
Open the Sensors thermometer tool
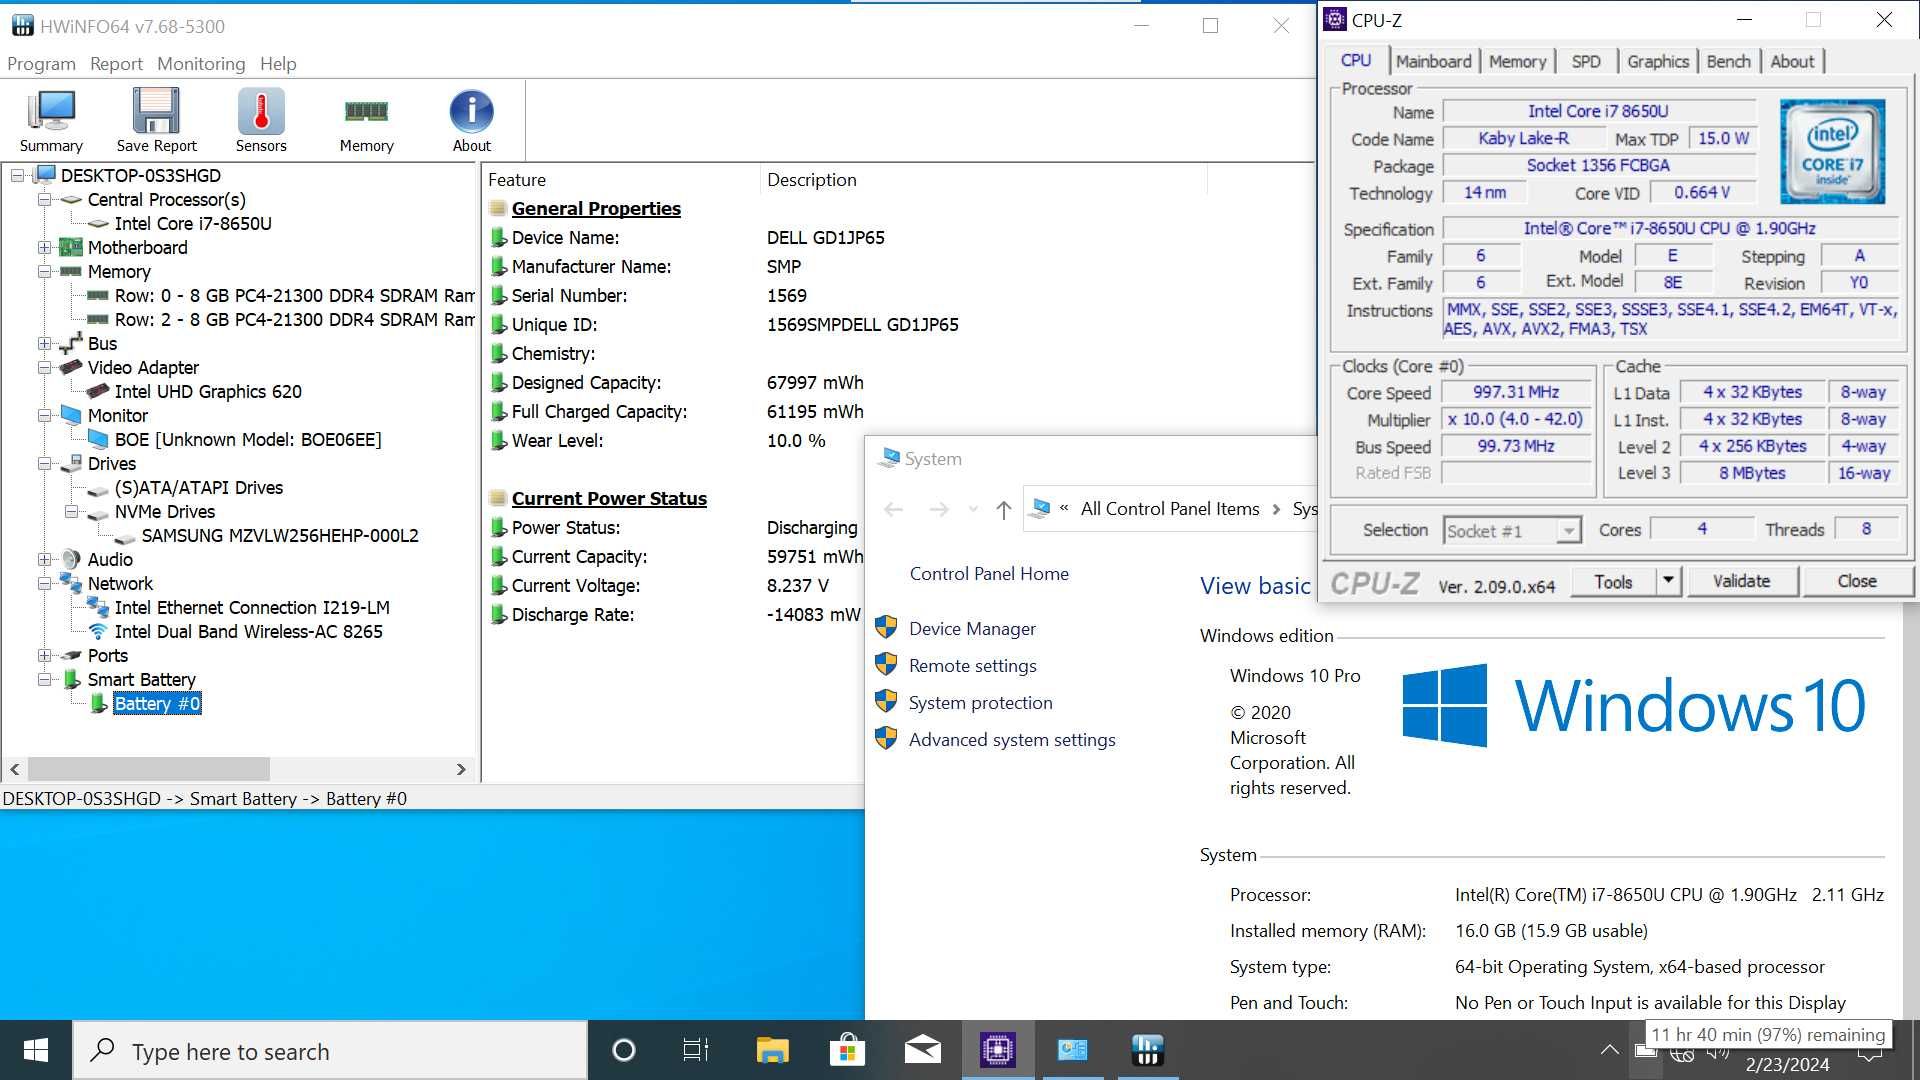[261, 120]
